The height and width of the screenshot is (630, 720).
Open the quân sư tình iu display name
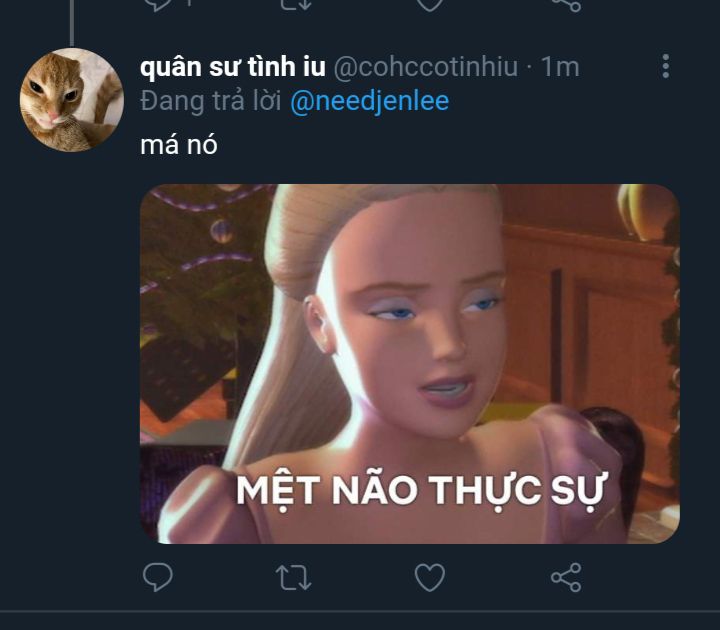coord(233,67)
